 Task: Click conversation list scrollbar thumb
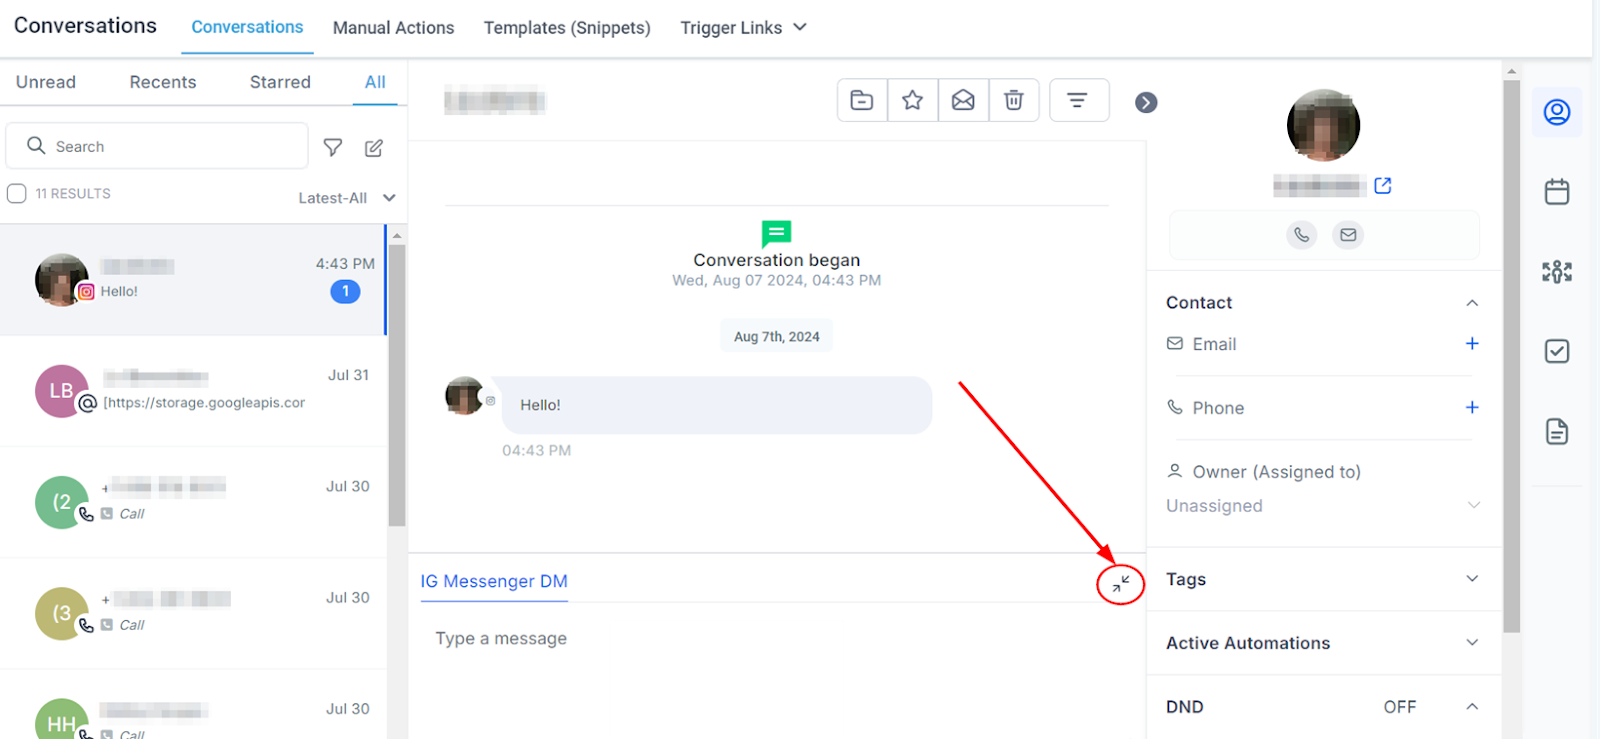[397, 385]
